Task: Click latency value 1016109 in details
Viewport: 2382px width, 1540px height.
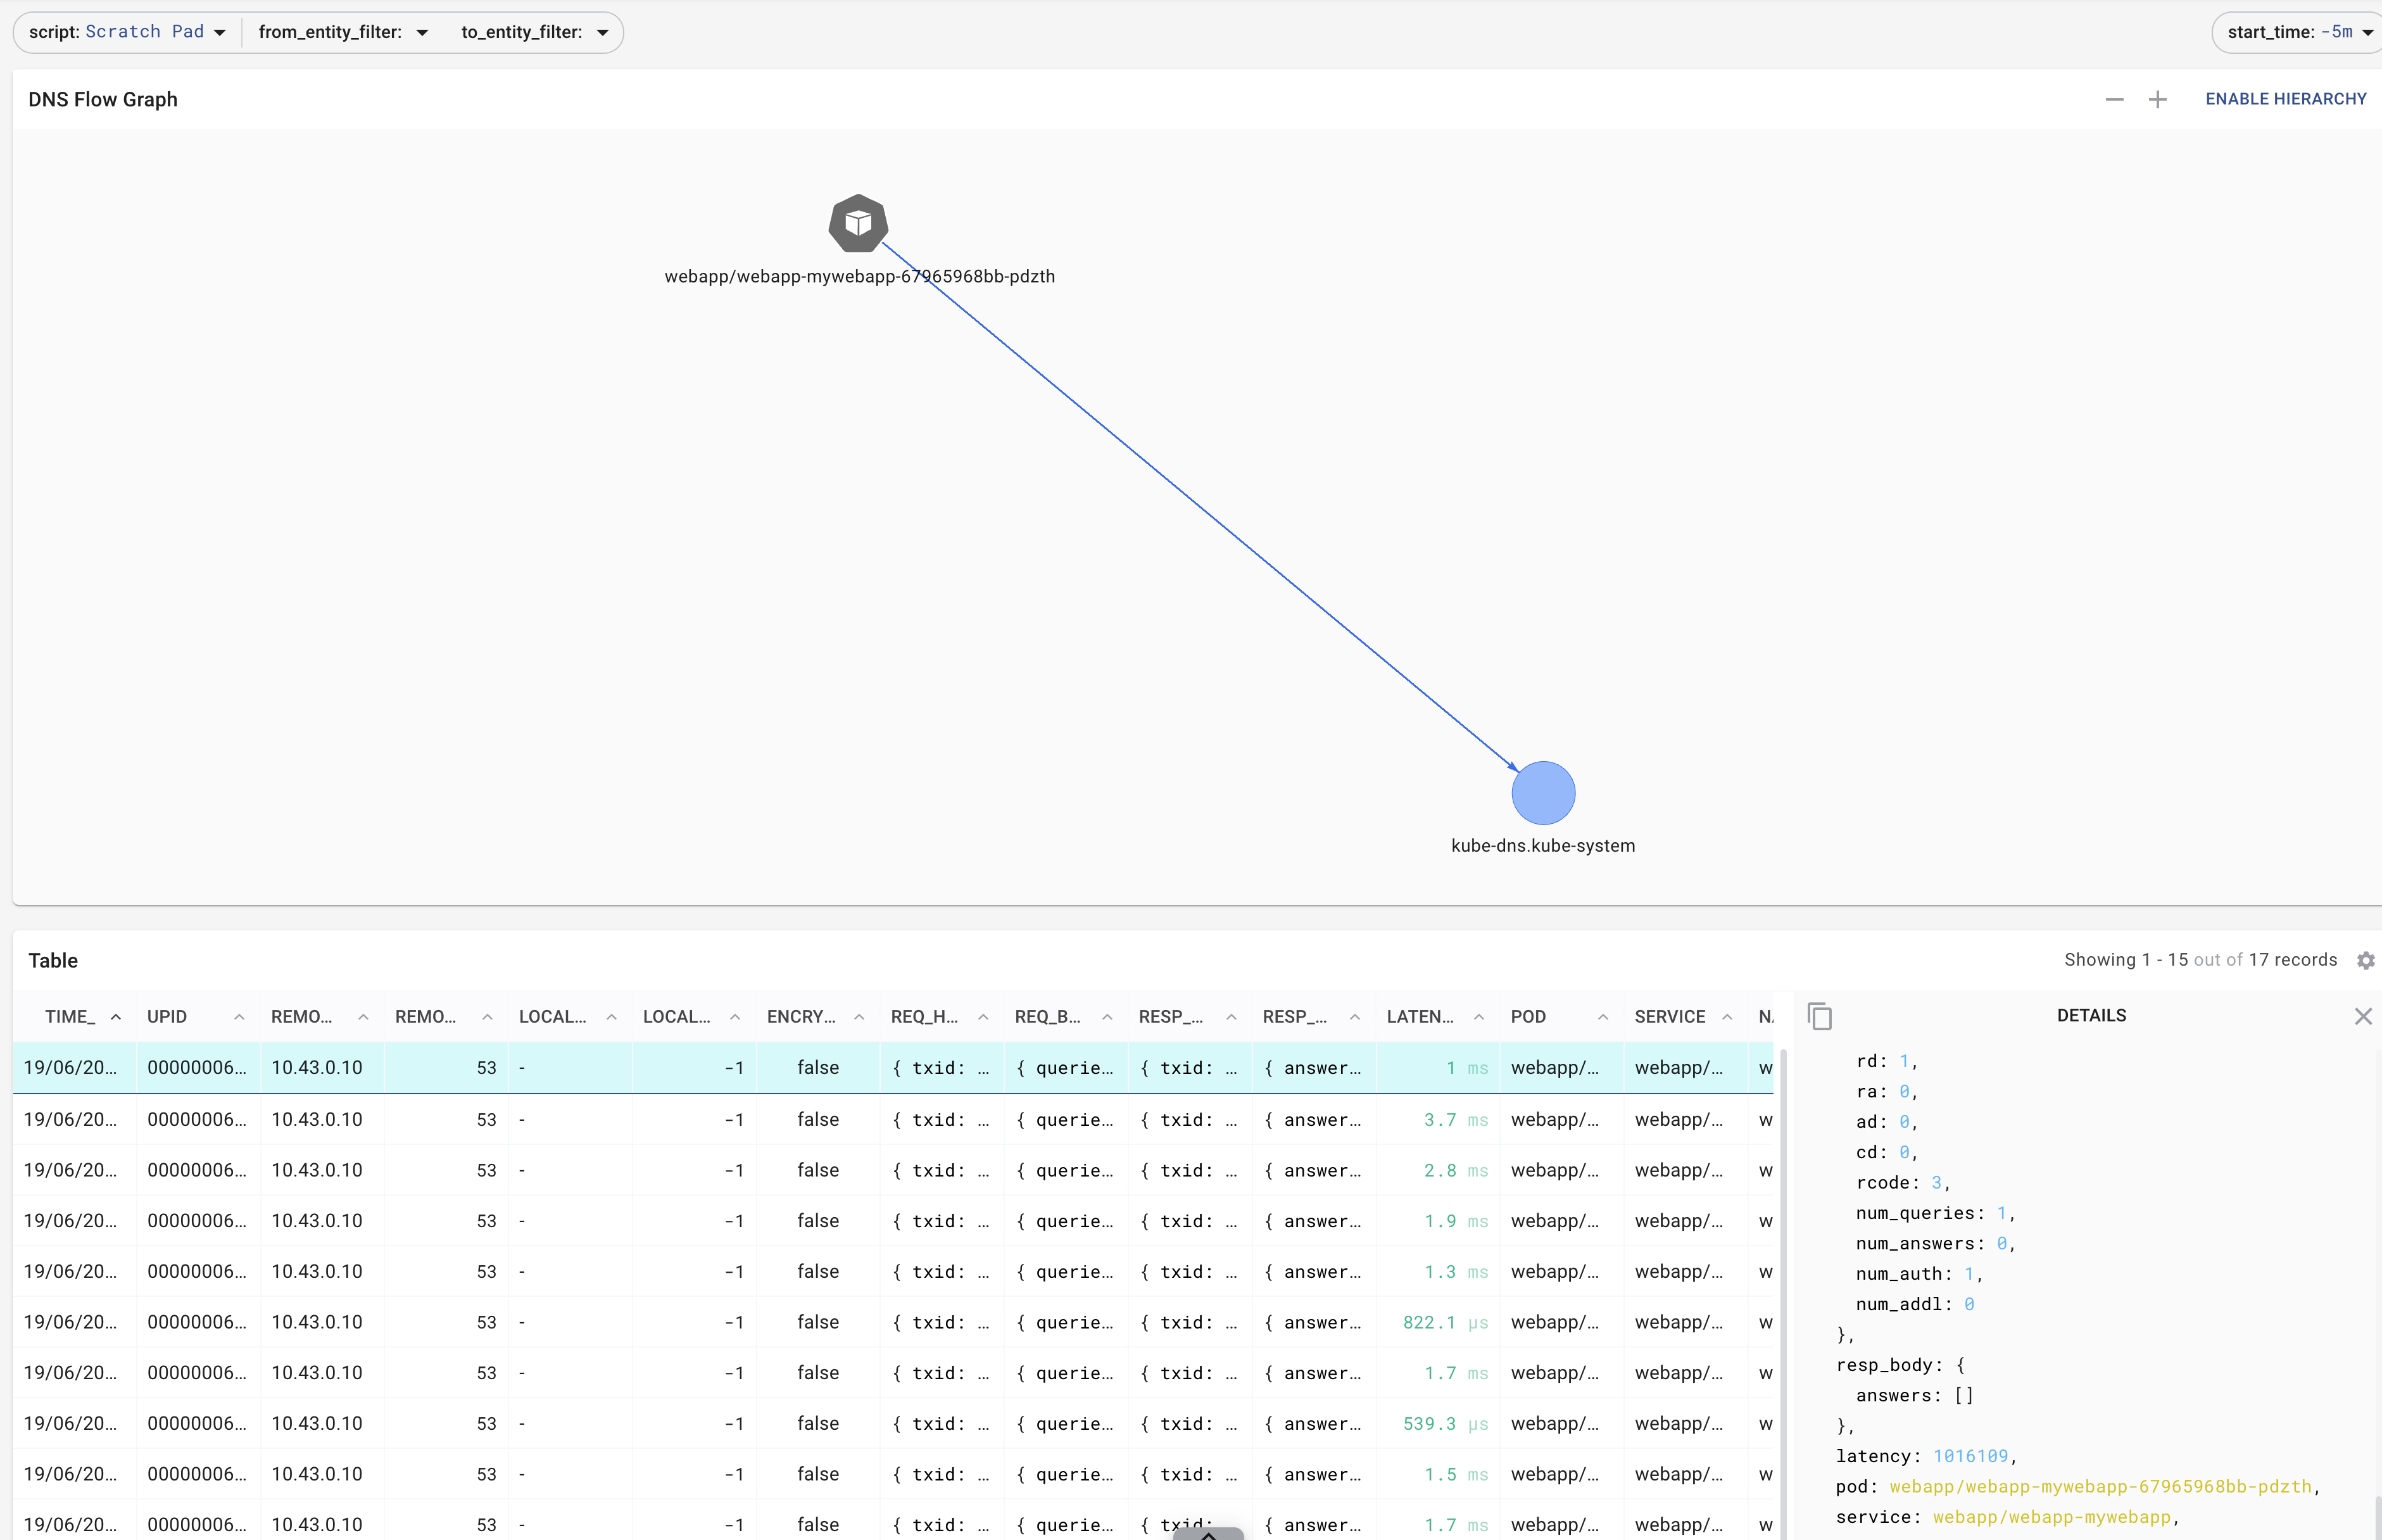Action: [x=1970, y=1456]
